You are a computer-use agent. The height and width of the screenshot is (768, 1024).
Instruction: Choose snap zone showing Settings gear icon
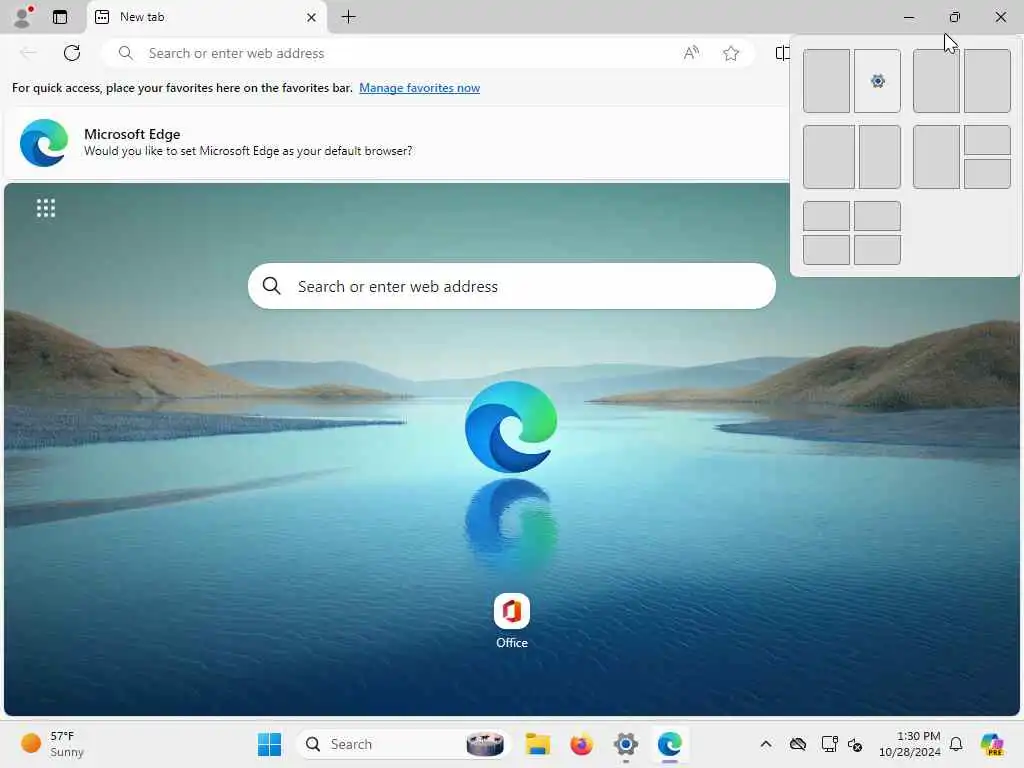click(x=877, y=81)
